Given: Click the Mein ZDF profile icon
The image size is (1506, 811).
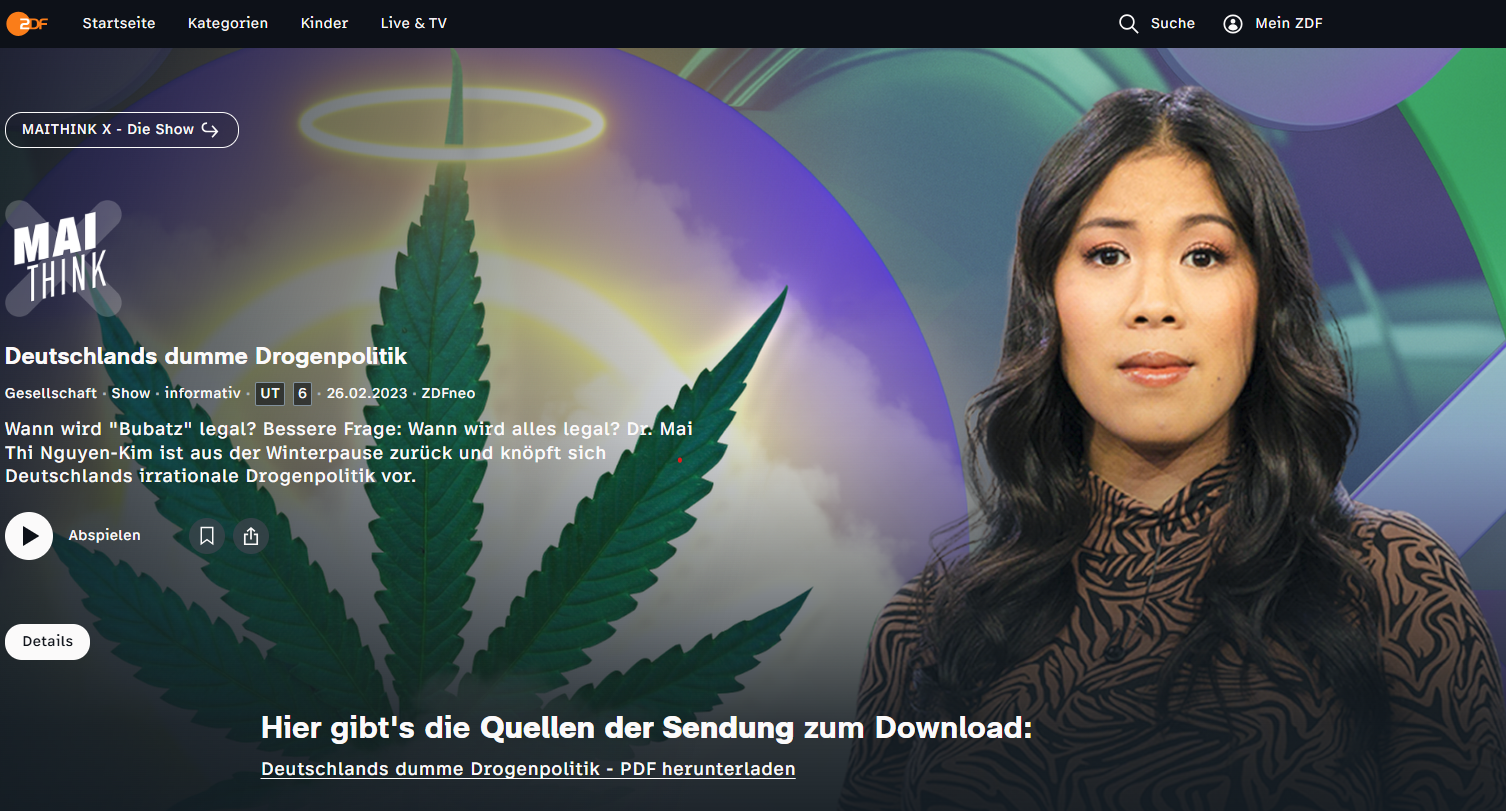Looking at the screenshot, I should pyautogui.click(x=1232, y=24).
